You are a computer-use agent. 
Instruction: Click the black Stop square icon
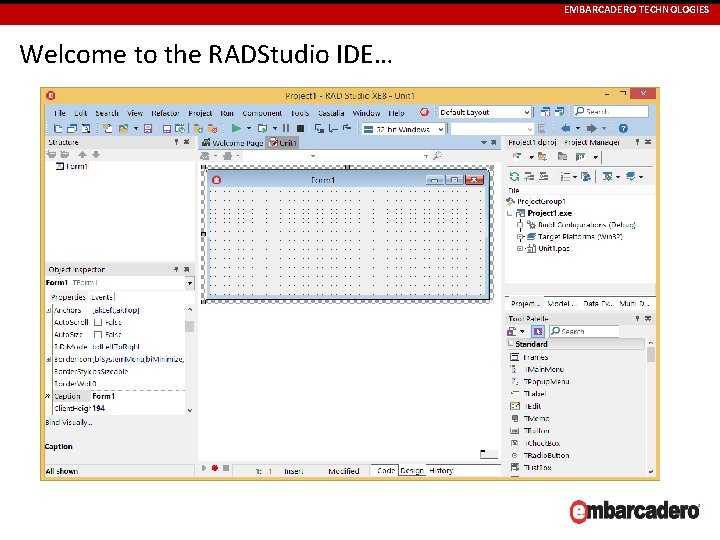(300, 129)
